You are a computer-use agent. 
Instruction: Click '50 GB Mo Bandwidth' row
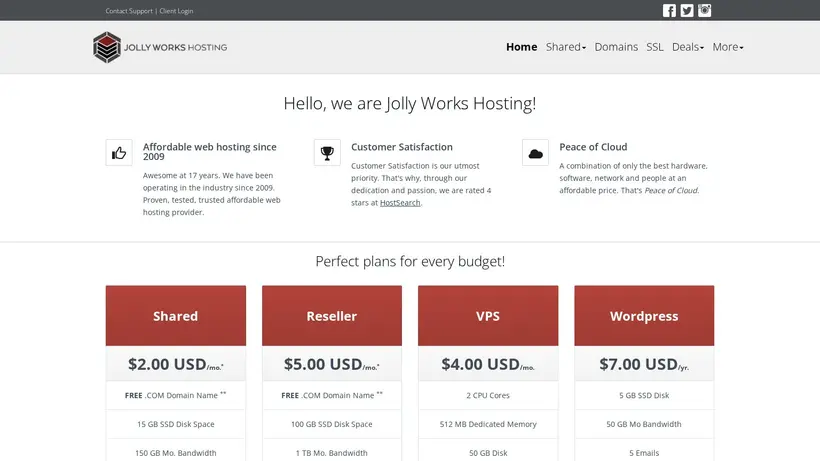[x=644, y=424]
